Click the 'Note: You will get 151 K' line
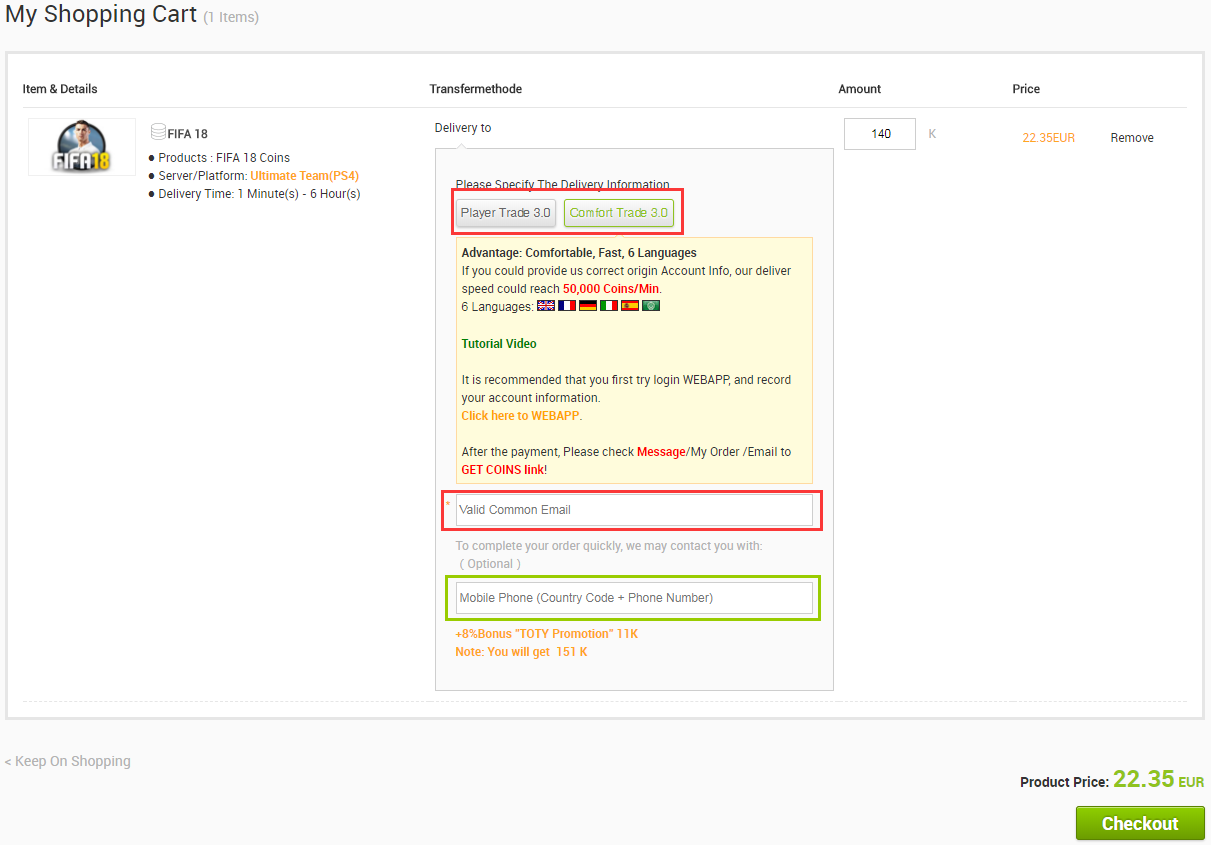The image size is (1211, 845). 522,652
